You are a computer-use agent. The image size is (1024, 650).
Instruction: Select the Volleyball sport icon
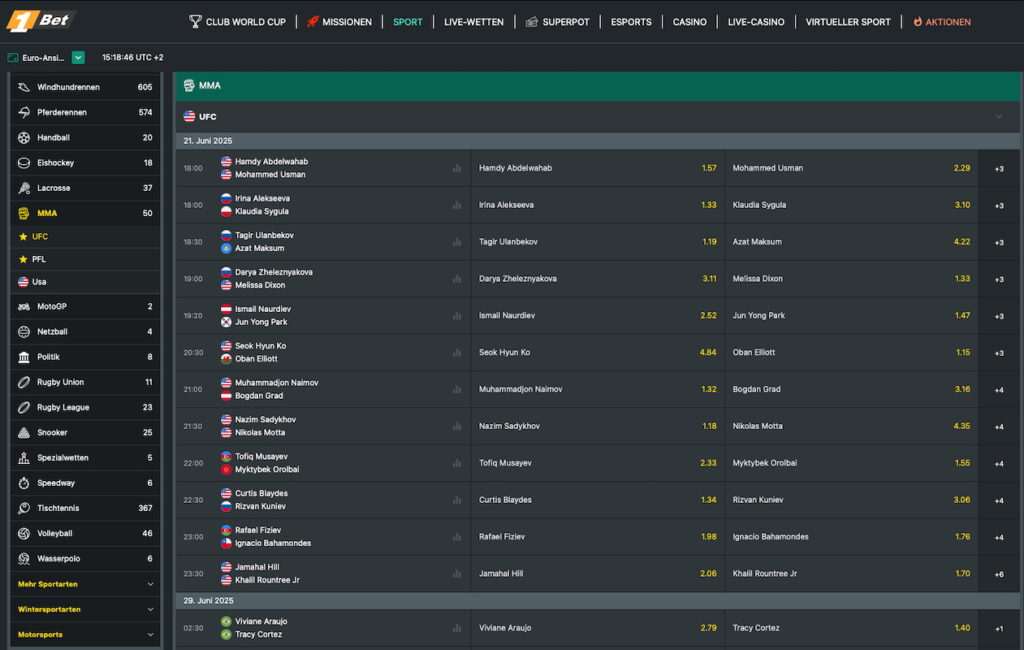point(24,534)
